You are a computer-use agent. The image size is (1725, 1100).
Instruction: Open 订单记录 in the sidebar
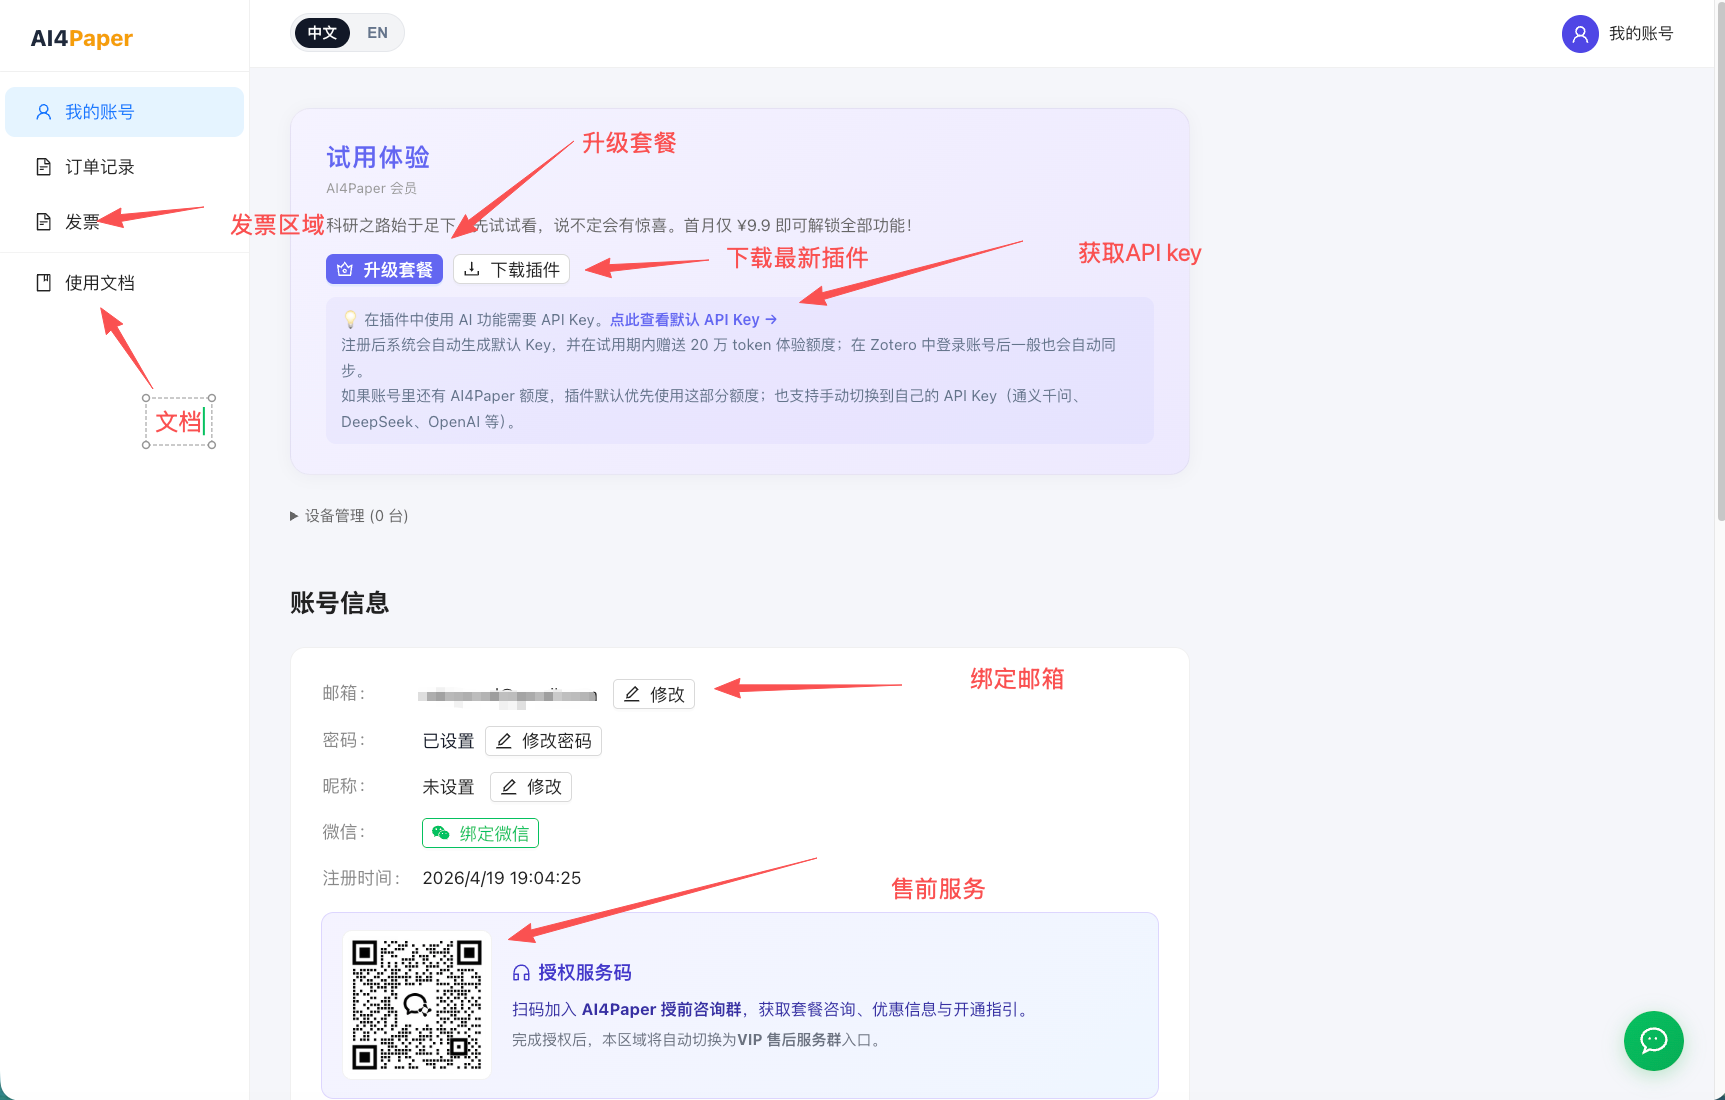(x=124, y=167)
